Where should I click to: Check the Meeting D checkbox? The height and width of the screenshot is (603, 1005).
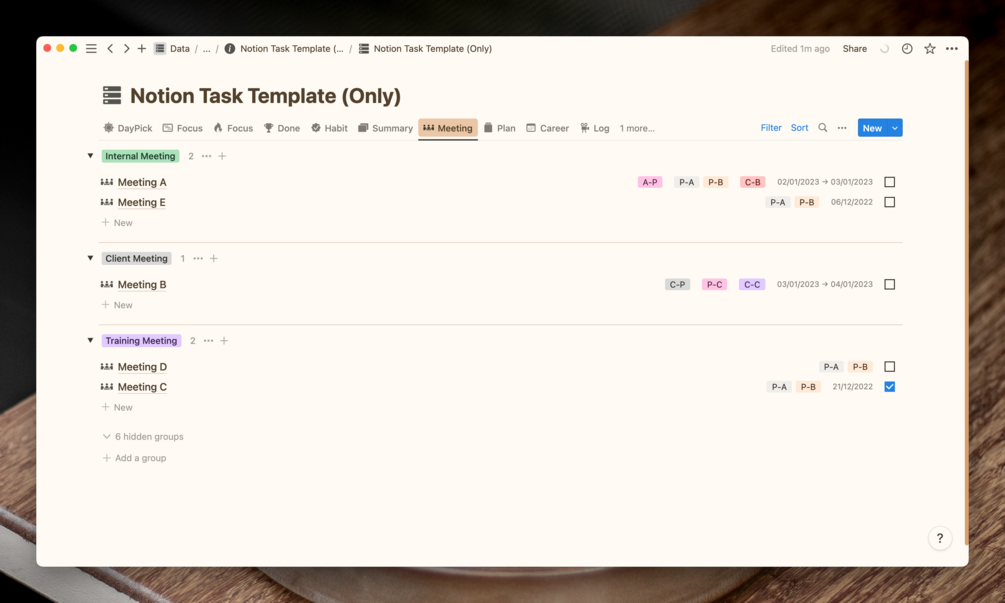tap(890, 367)
